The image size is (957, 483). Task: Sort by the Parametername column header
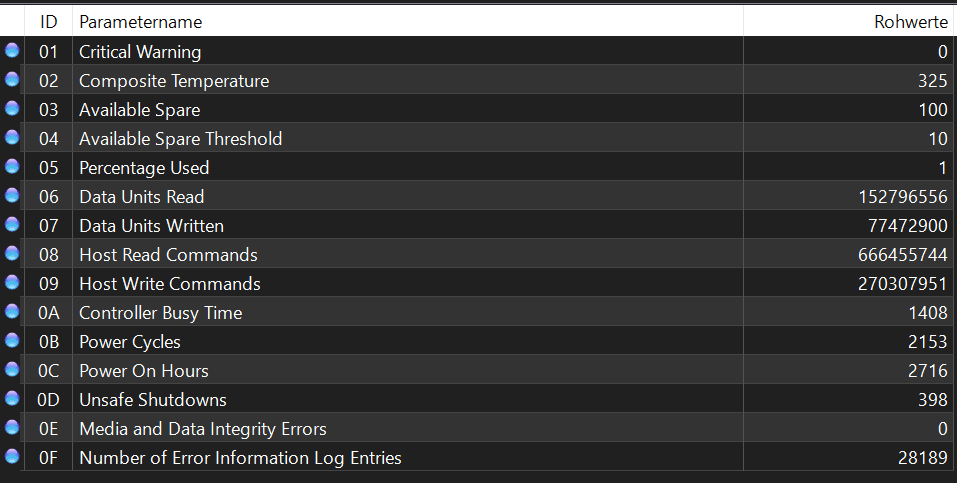140,21
